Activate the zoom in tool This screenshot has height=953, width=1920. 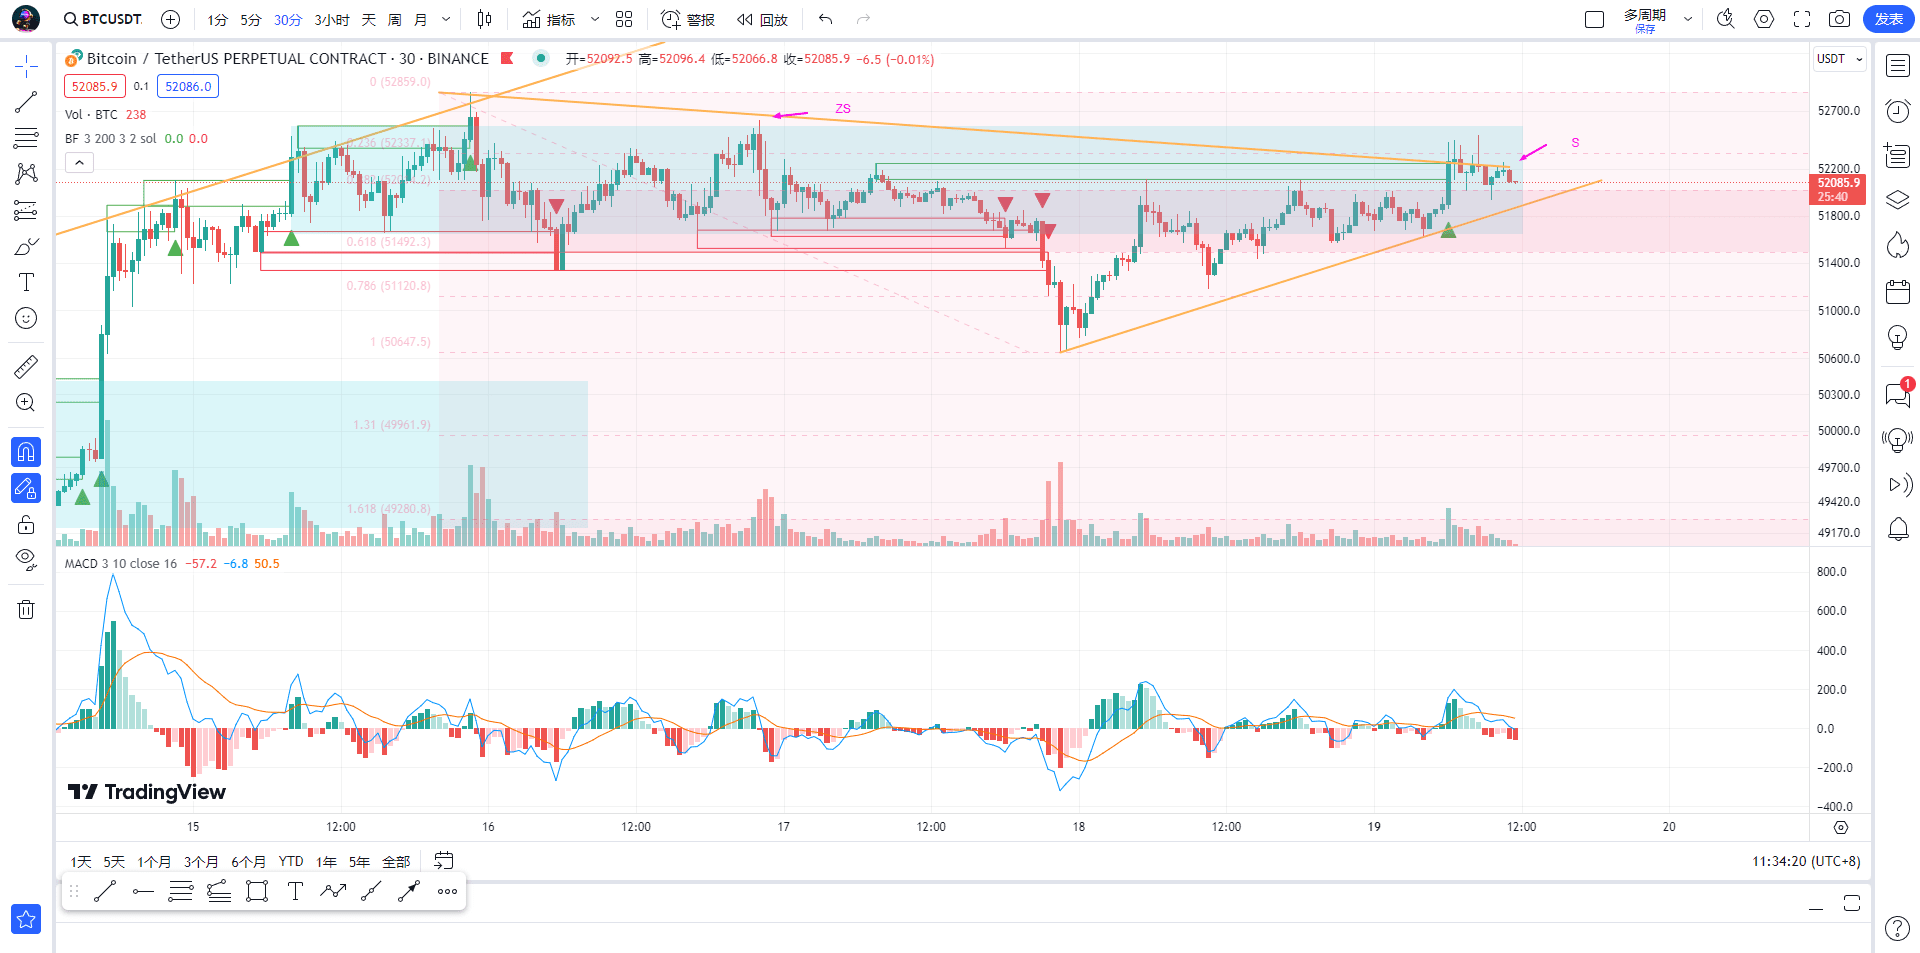pos(26,402)
